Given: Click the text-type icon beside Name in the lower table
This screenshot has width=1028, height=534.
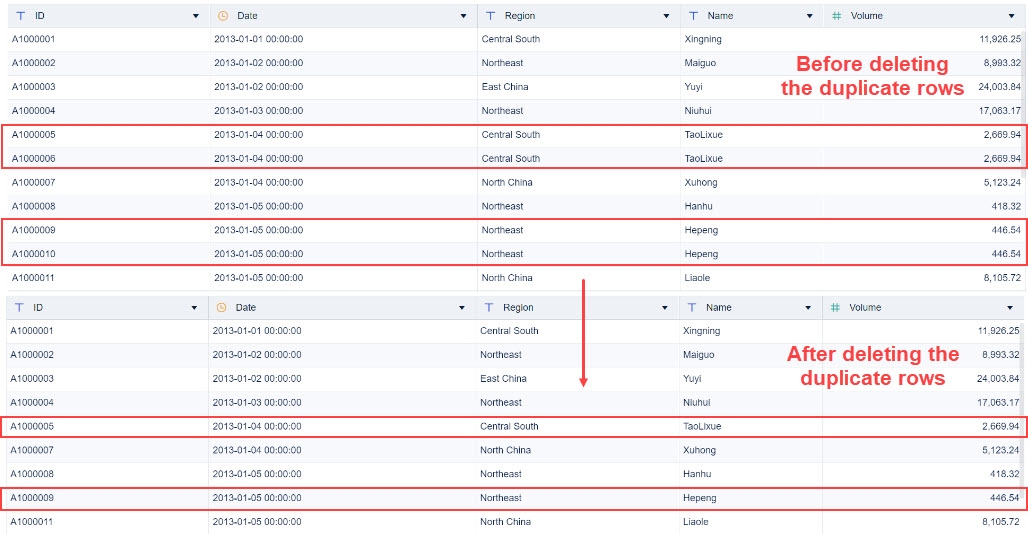Looking at the screenshot, I should tap(690, 308).
